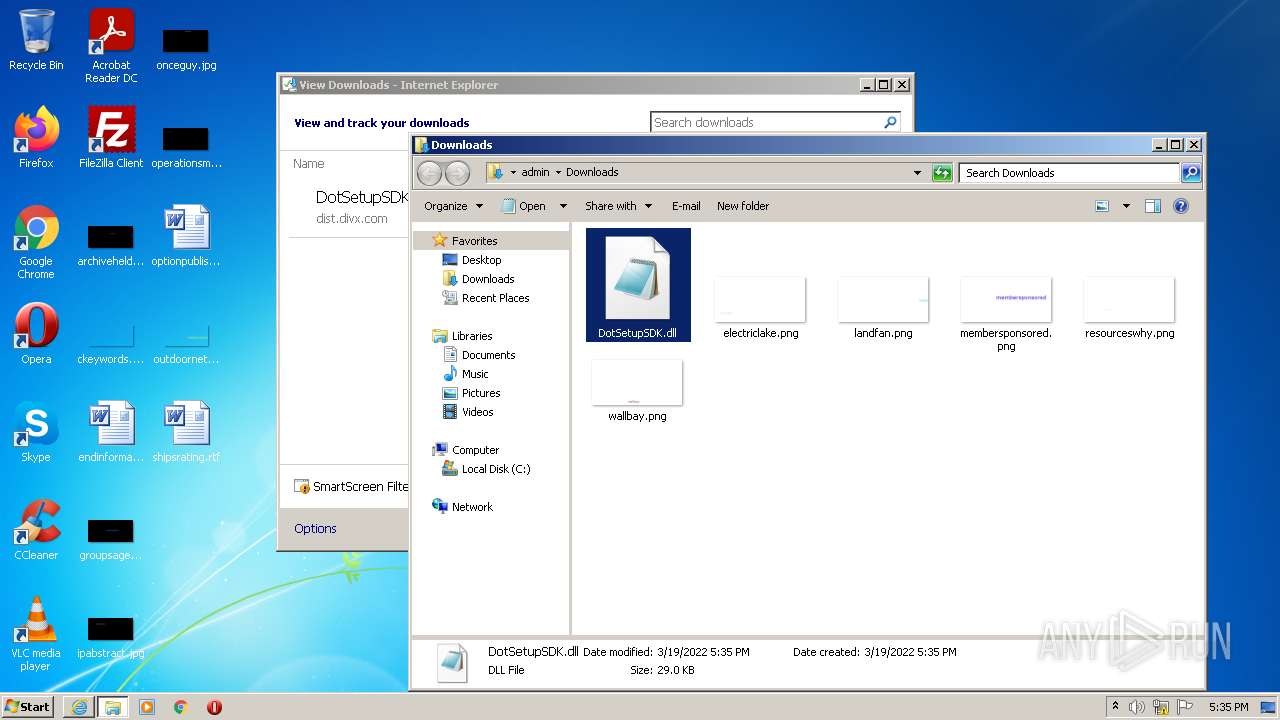Click the Chrome icon on the taskbar
This screenshot has height=720, width=1280.
pyautogui.click(x=181, y=707)
